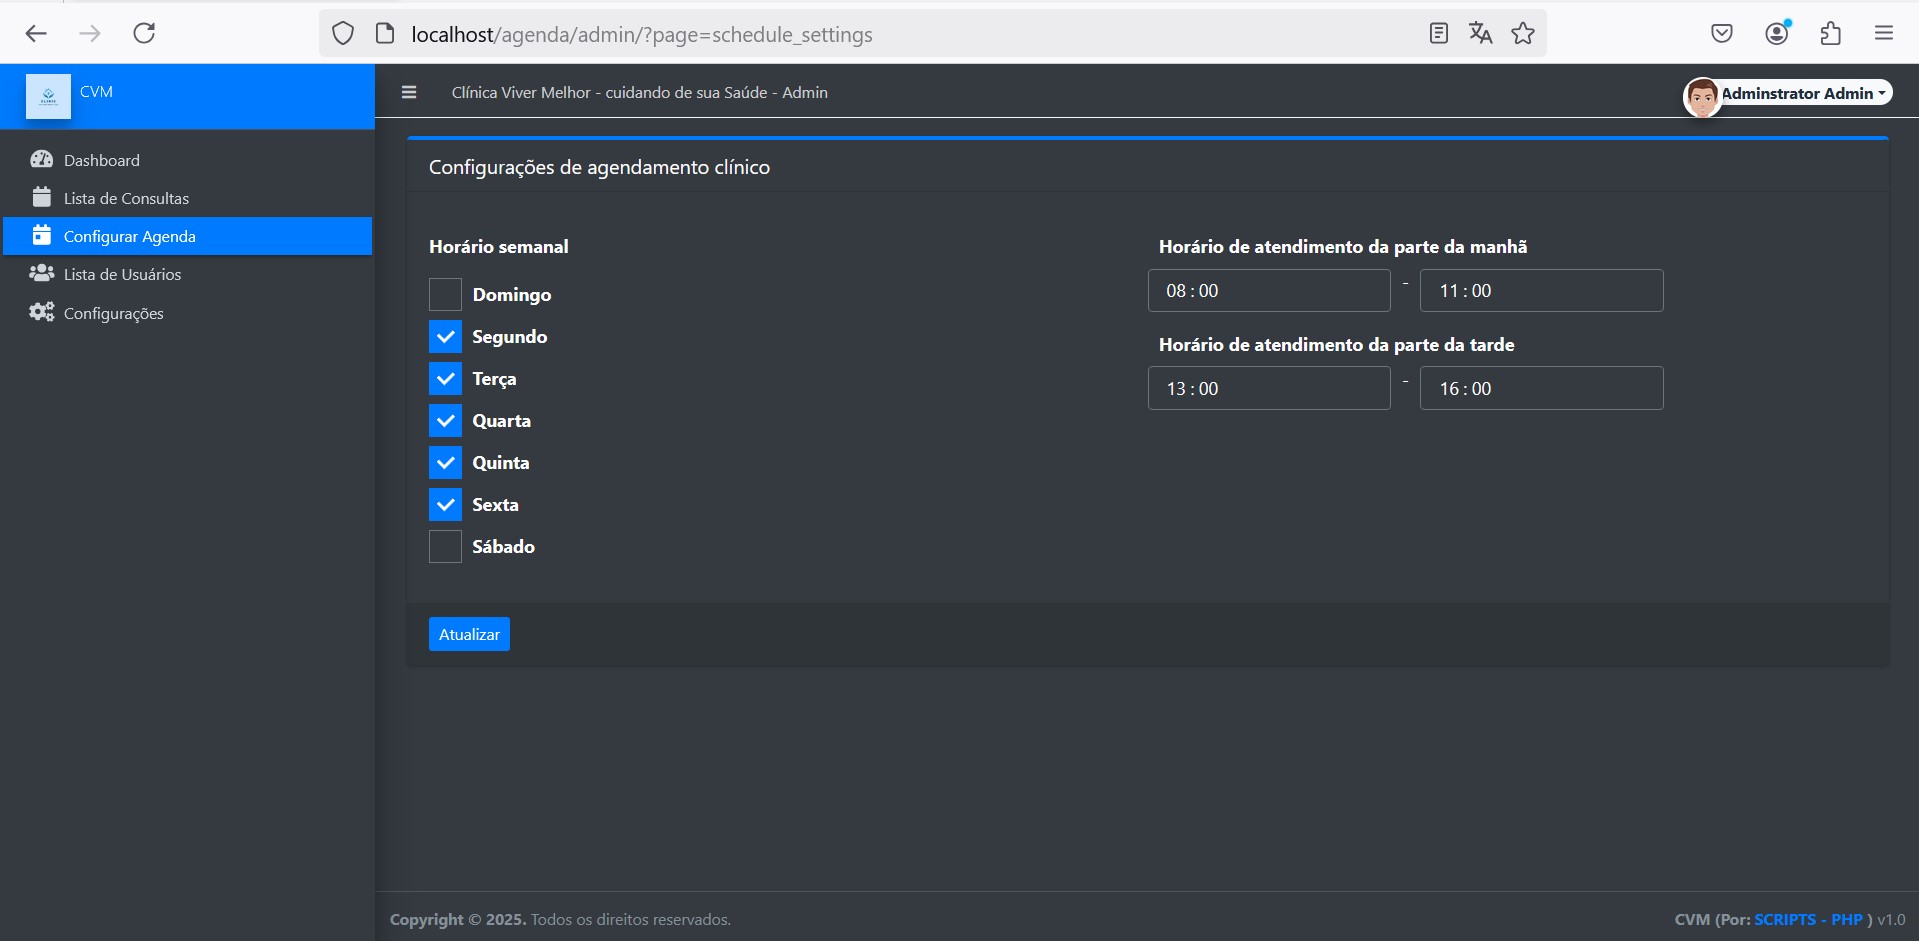
Task: Follow the SCRIPTS - PHP footer link
Action: tap(1808, 919)
